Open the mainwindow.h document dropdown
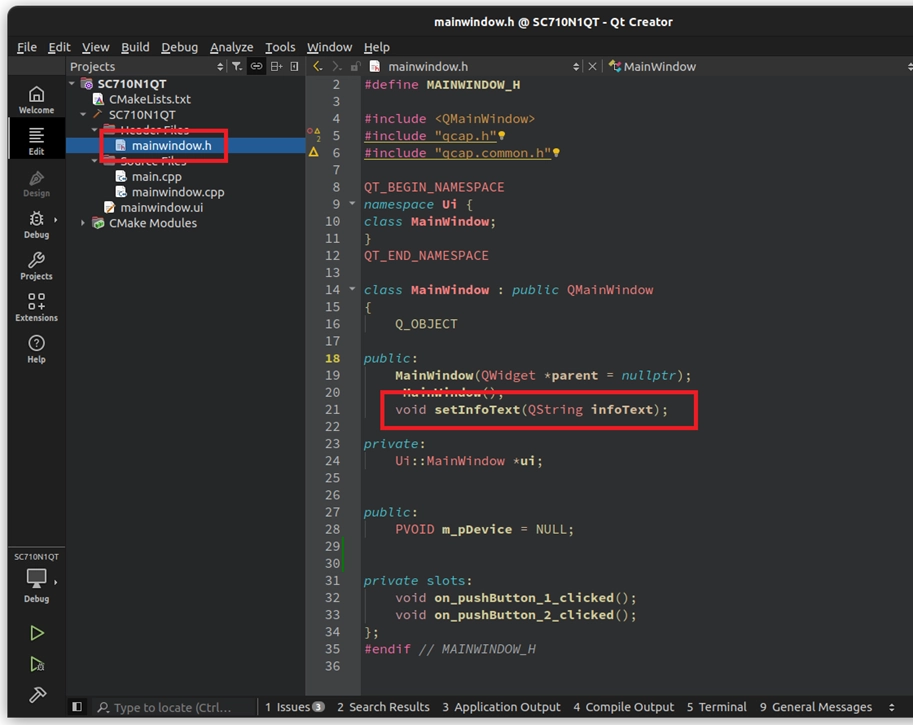This screenshot has height=725, width=913. tap(476, 66)
